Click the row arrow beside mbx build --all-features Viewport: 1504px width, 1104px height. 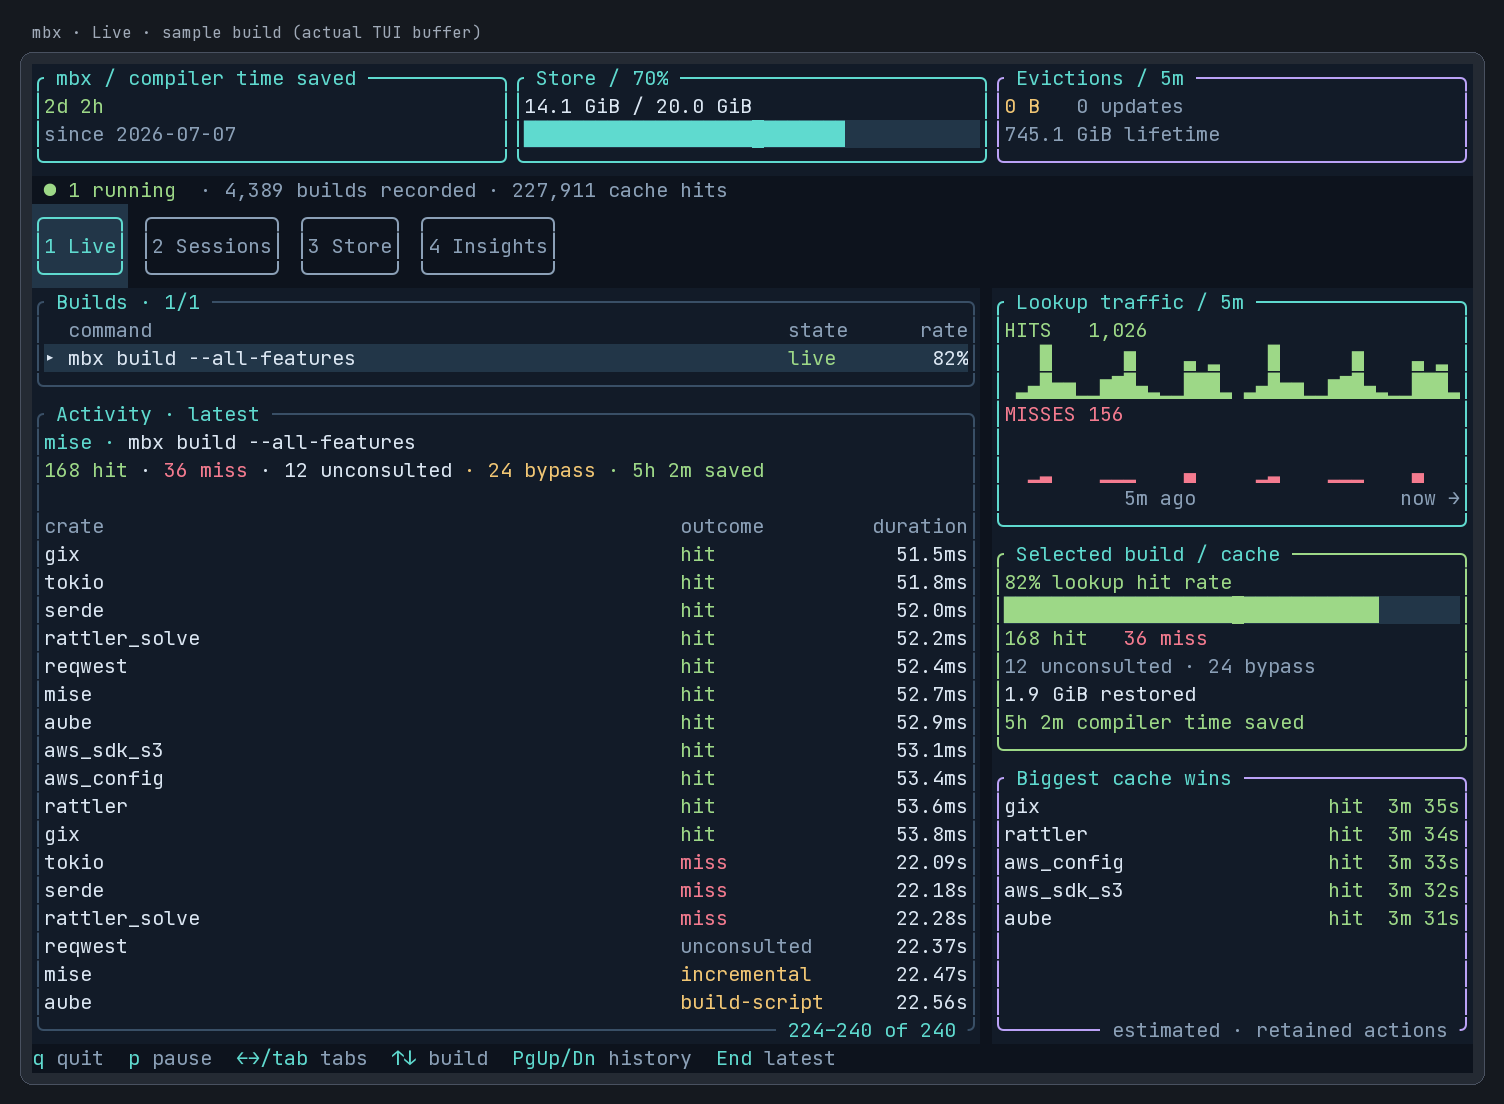(x=50, y=358)
